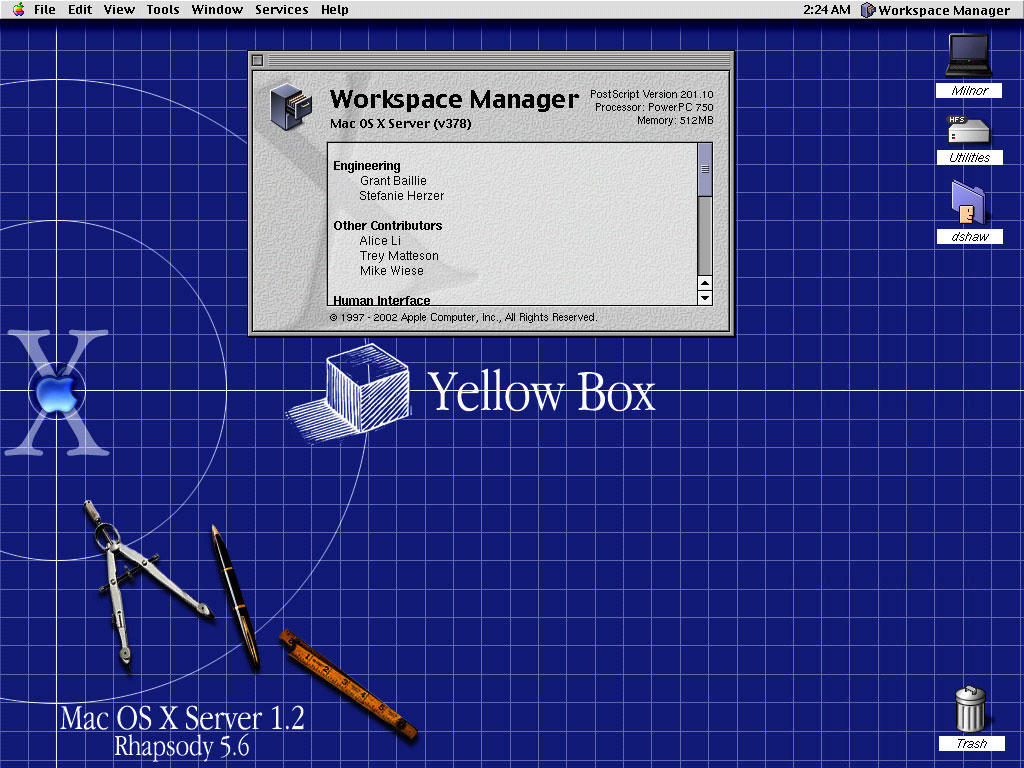Select the dshaw home folder icon
This screenshot has height=768, width=1024.
tap(969, 202)
